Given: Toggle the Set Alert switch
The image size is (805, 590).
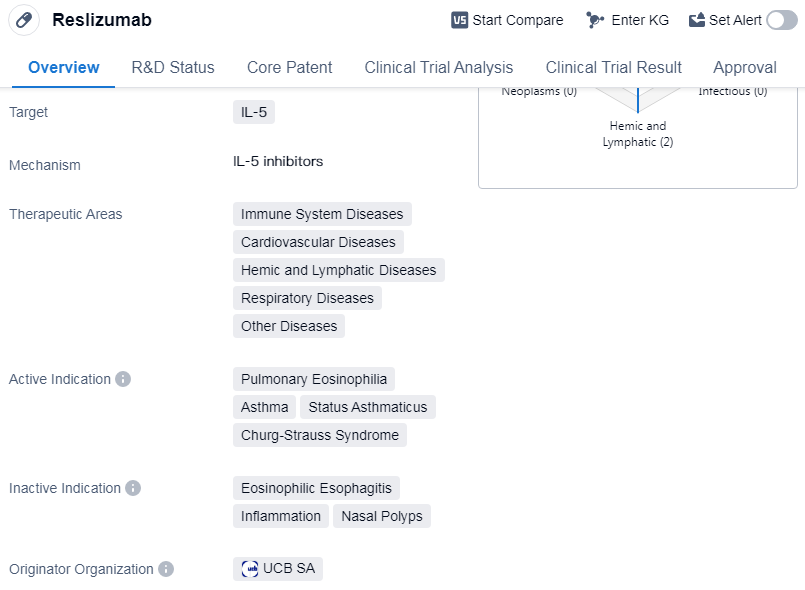Looking at the screenshot, I should tap(782, 20).
